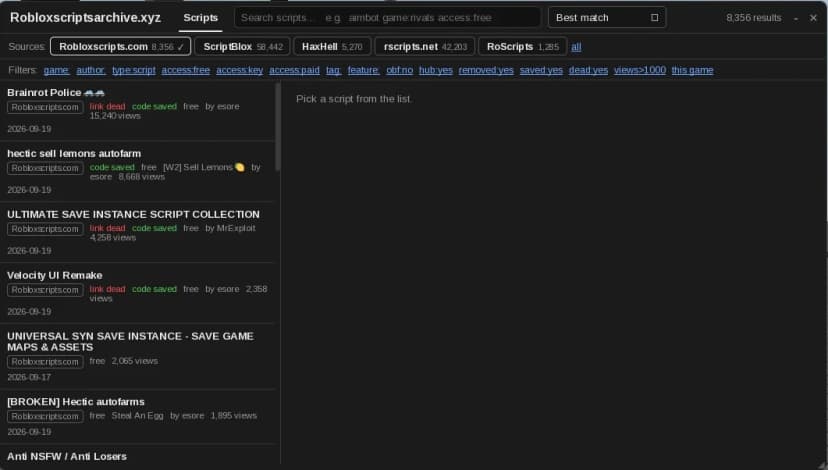Open ULTIMATE SAVE INSTANCE SCRIPT COLLECTION entry
The width and height of the screenshot is (828, 470).
[137, 232]
